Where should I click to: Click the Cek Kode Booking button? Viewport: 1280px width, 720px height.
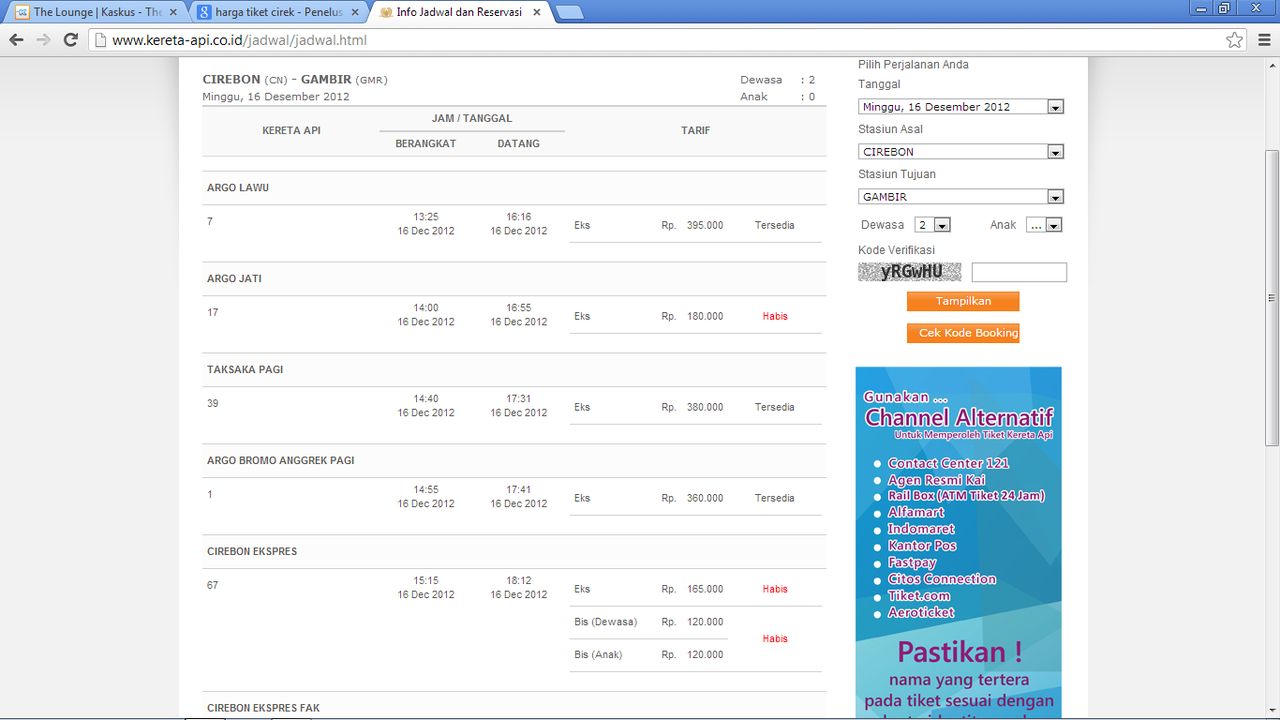[963, 333]
